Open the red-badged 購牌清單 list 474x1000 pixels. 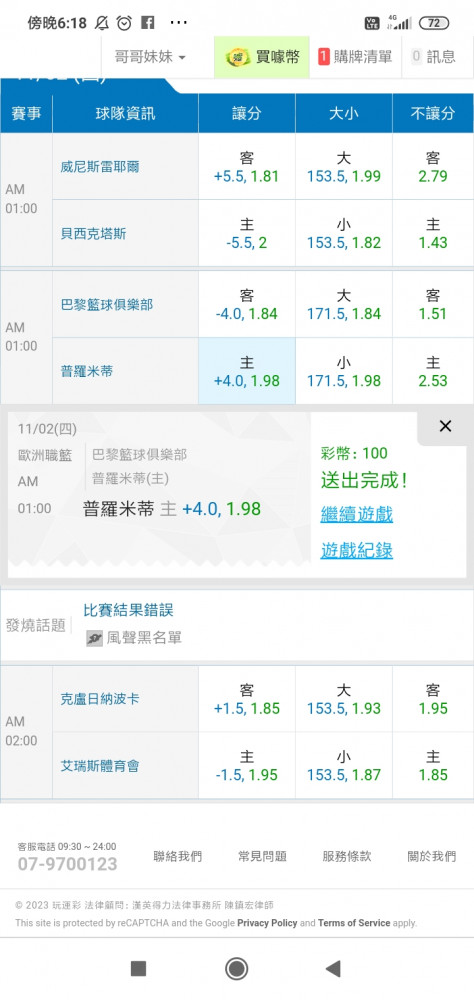(x=355, y=57)
